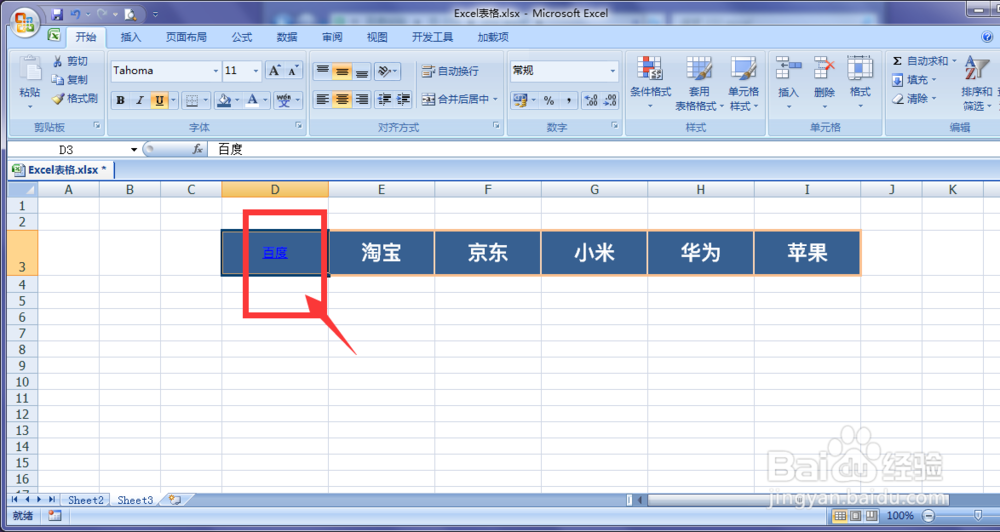Toggle Italic formatting
Image resolution: width=1000 pixels, height=532 pixels.
point(140,100)
